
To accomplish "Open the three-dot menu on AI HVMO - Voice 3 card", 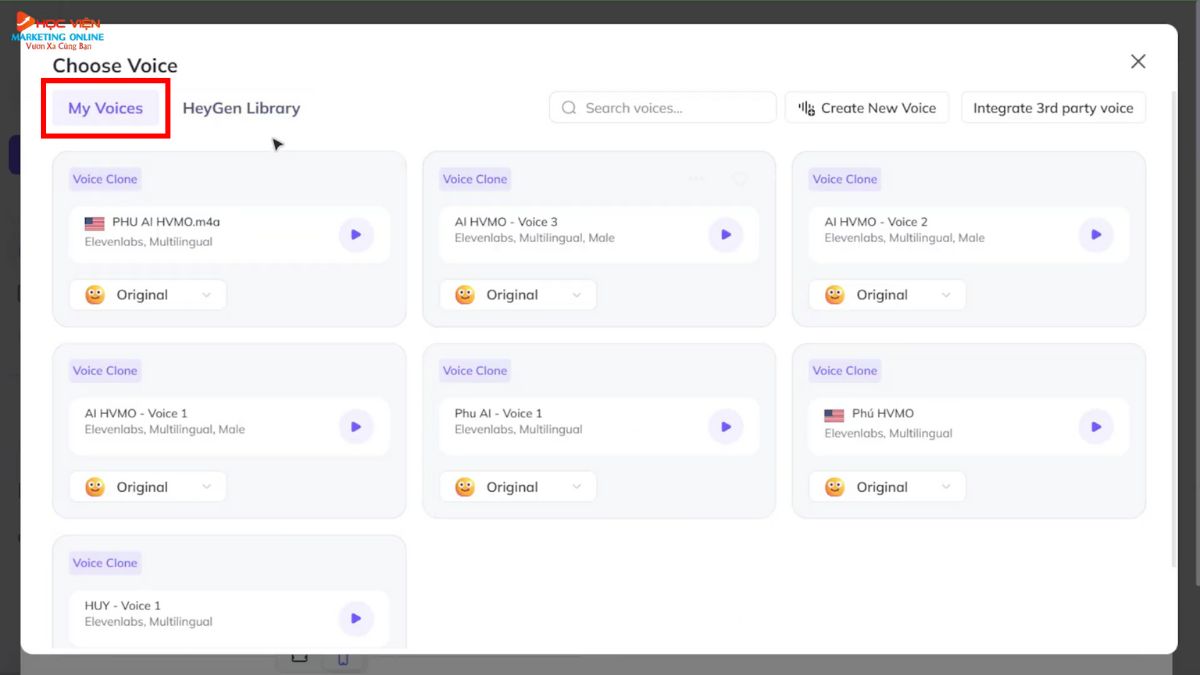I will coord(697,179).
